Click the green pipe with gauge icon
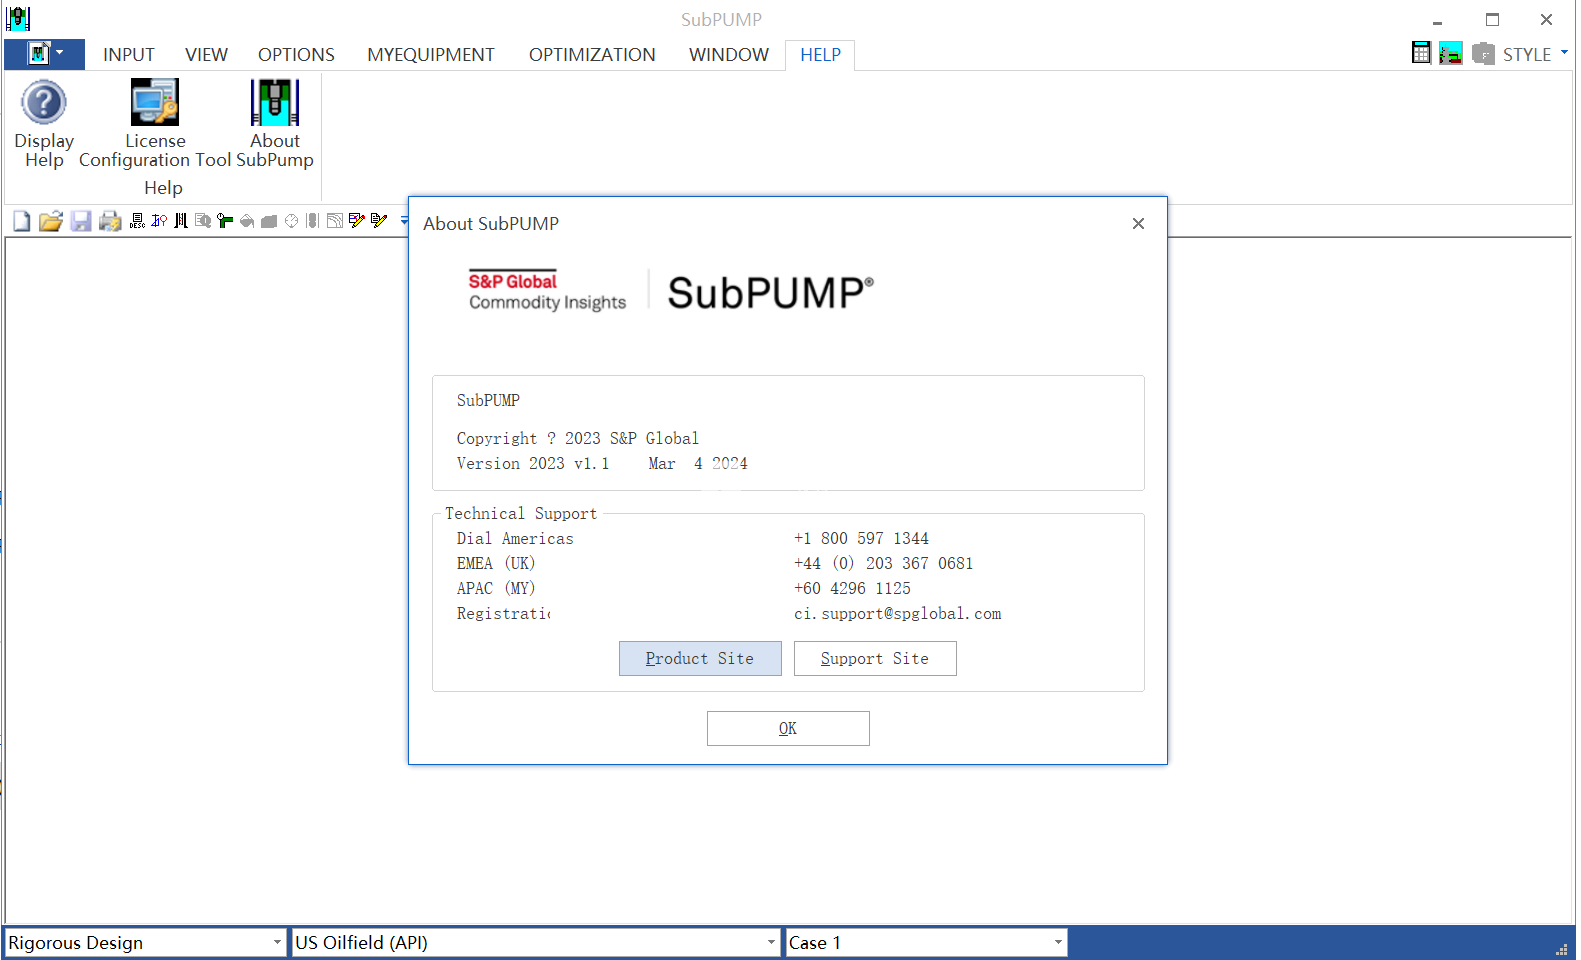 [225, 221]
